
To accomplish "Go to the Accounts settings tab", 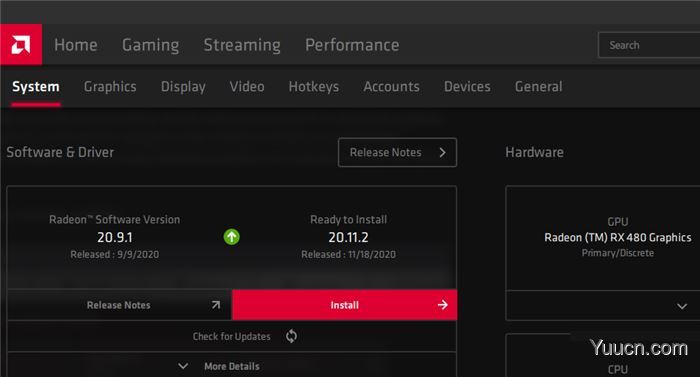I will tap(391, 87).
